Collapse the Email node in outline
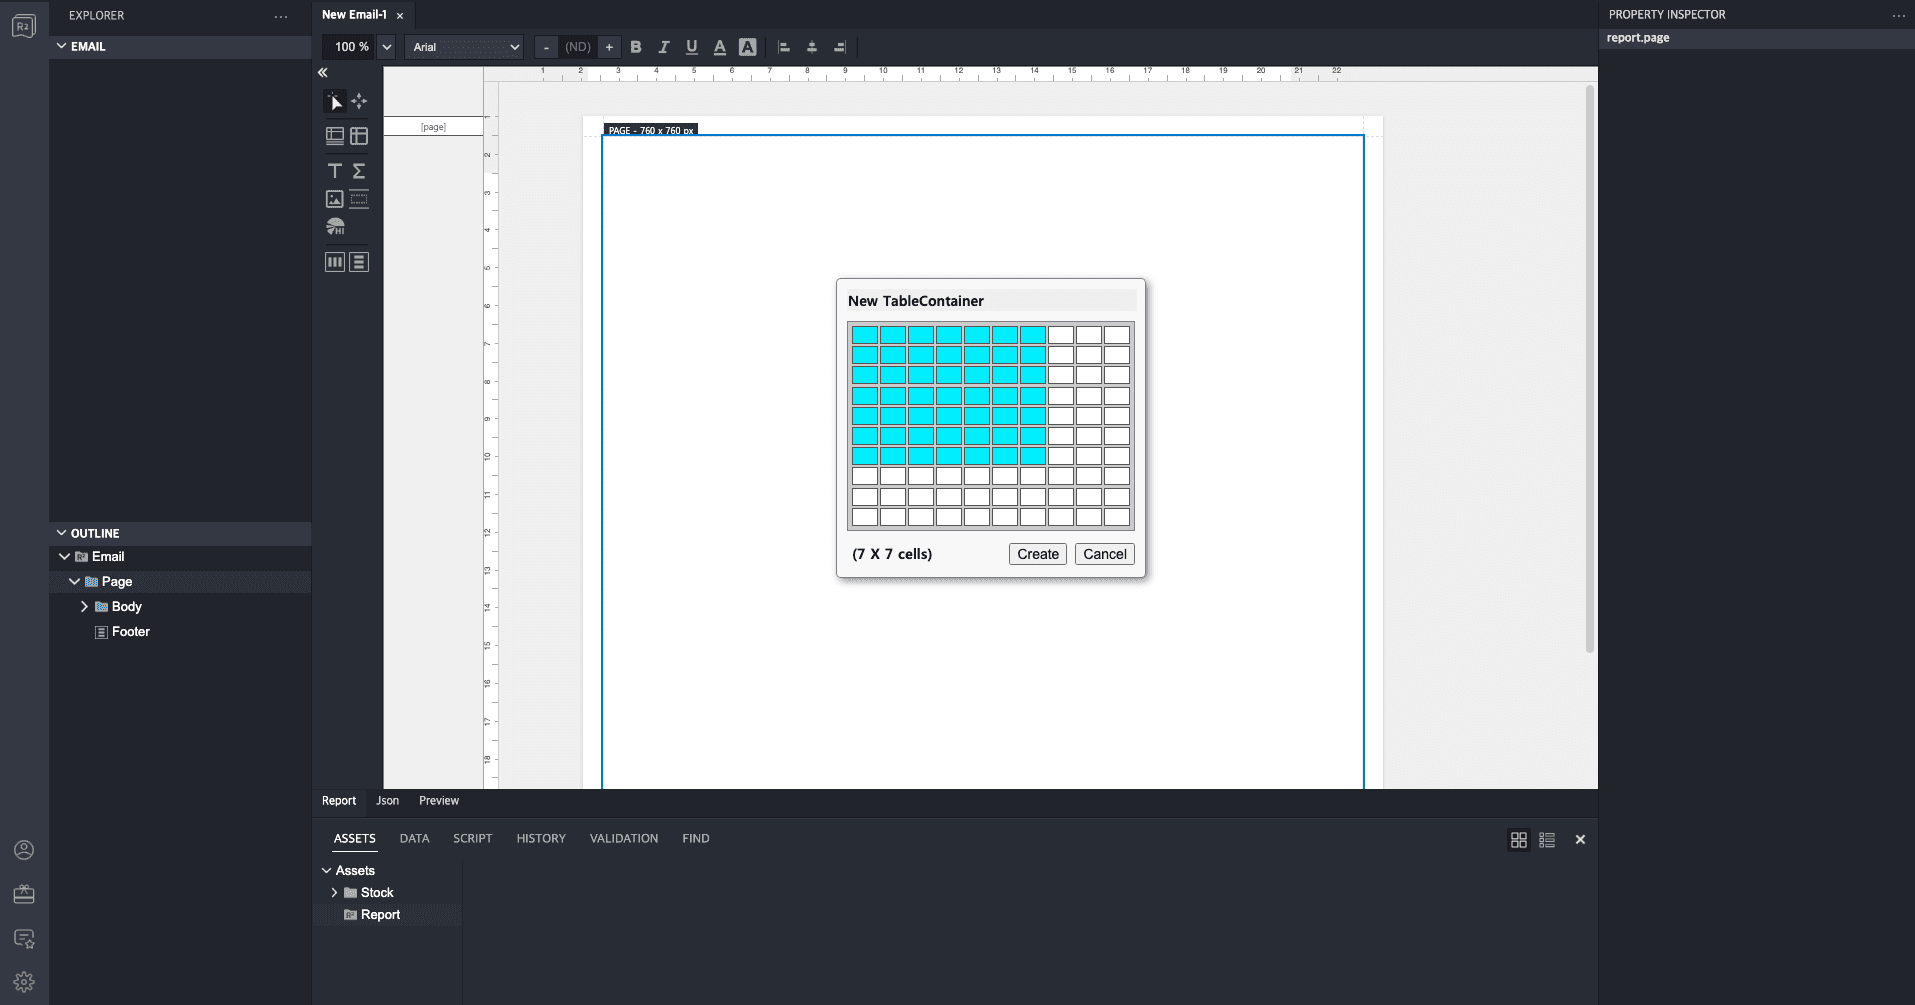1915x1005 pixels. tap(65, 556)
